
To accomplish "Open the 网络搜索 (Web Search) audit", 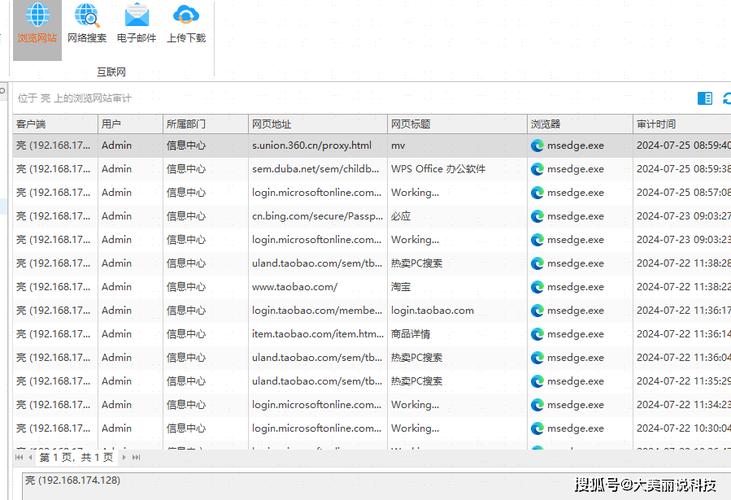I will click(x=87, y=25).
